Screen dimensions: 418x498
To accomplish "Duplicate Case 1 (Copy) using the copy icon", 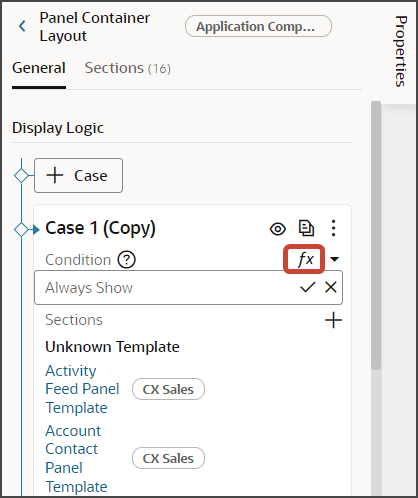I will click(x=306, y=229).
